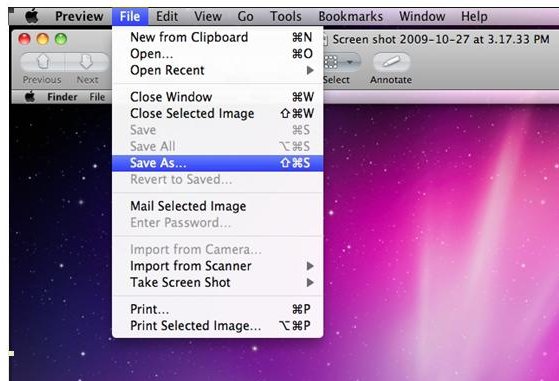
Task: Click the Annotate pencil icon
Action: [391, 62]
